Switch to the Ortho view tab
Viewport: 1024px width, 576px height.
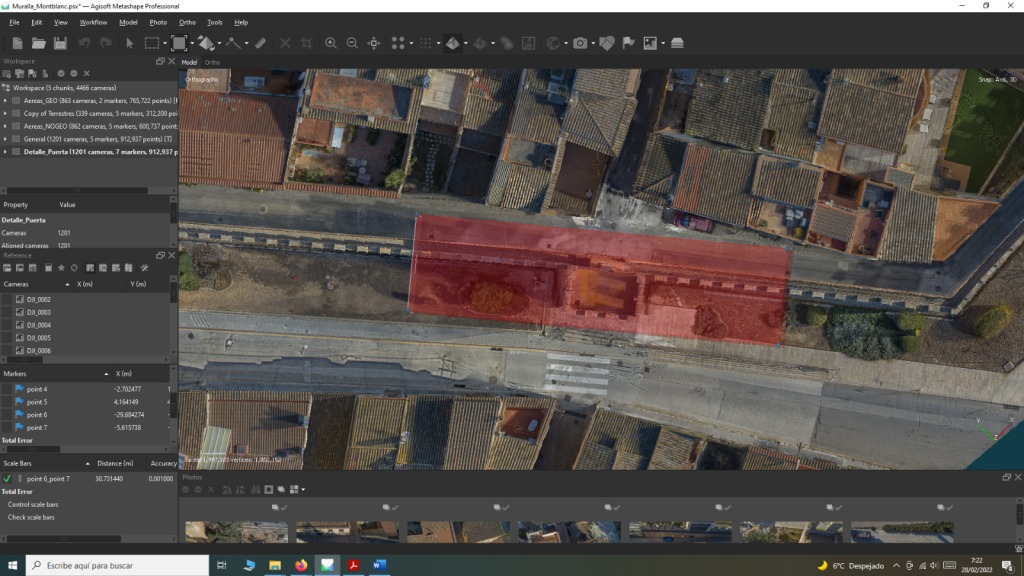coord(212,62)
